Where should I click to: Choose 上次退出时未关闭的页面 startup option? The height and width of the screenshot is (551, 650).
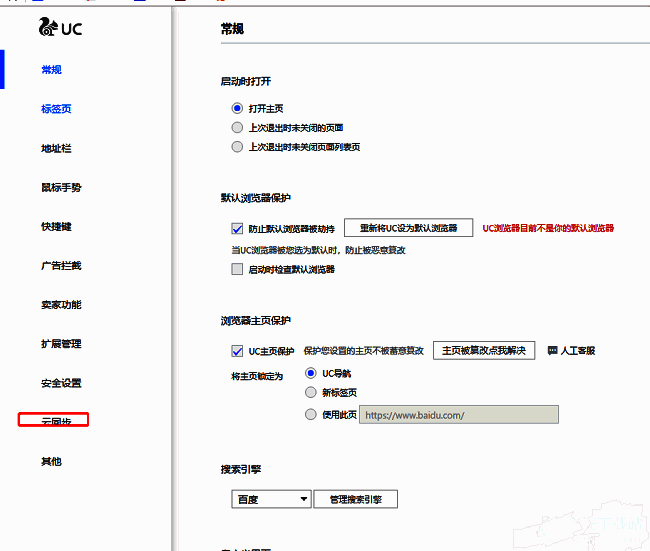coord(237,128)
